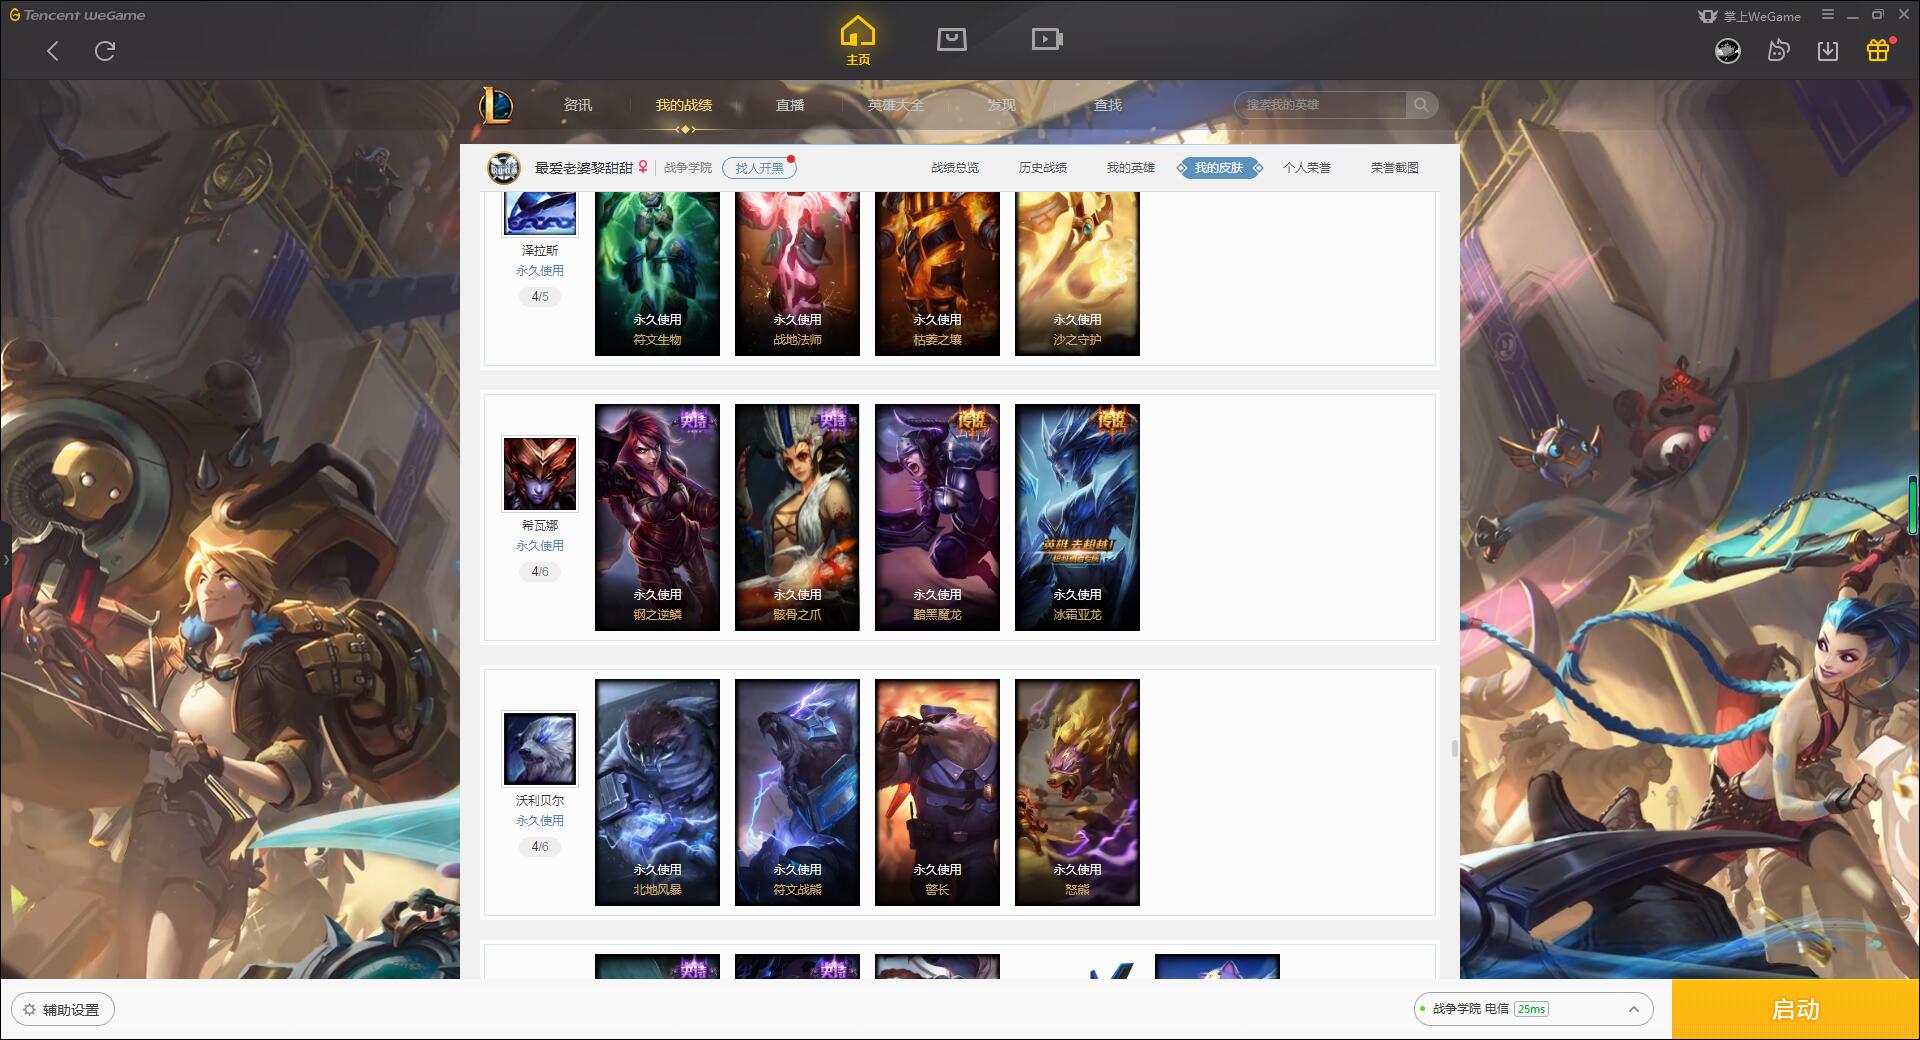The image size is (1920, 1040).
Task: Open the 荣誉截图 sub-tab
Action: coord(1395,168)
